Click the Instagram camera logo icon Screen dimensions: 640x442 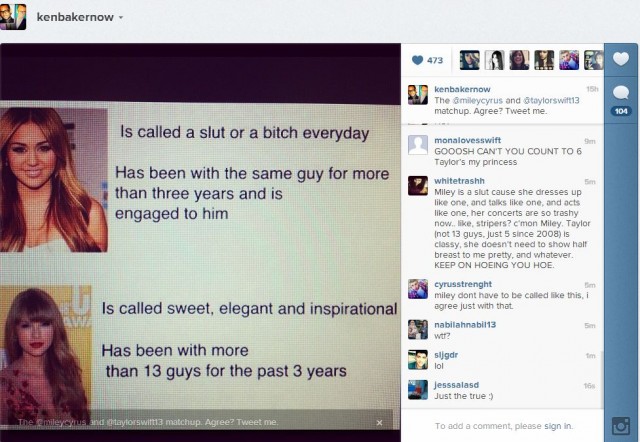pyautogui.click(x=620, y=426)
